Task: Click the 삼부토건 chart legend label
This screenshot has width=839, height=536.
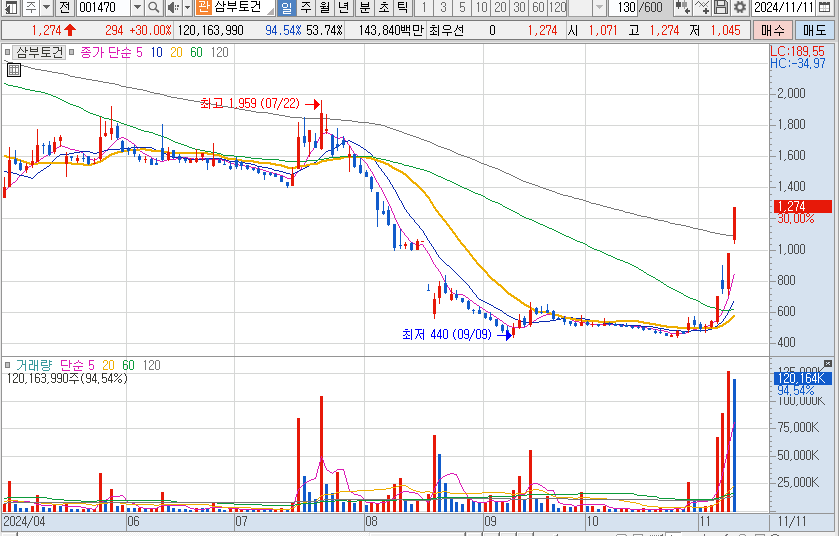Action: click(40, 52)
